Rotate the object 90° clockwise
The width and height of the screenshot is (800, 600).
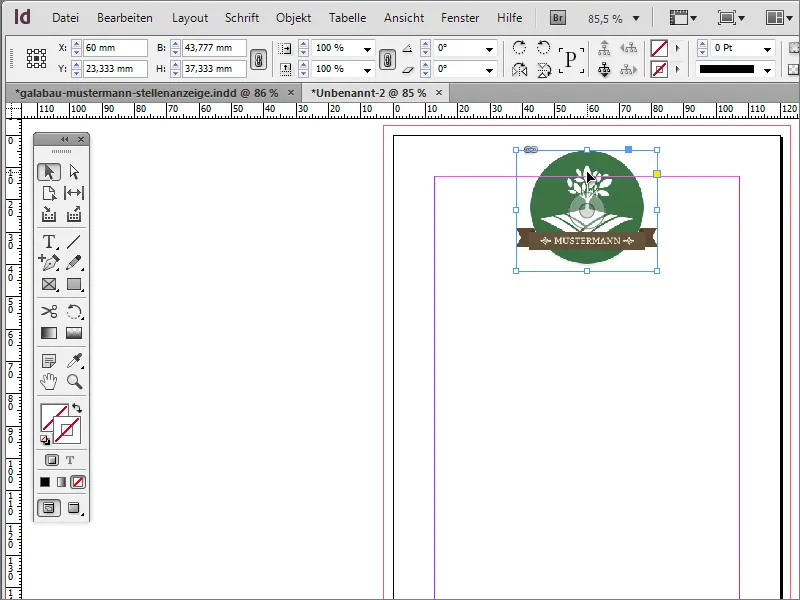(x=519, y=47)
